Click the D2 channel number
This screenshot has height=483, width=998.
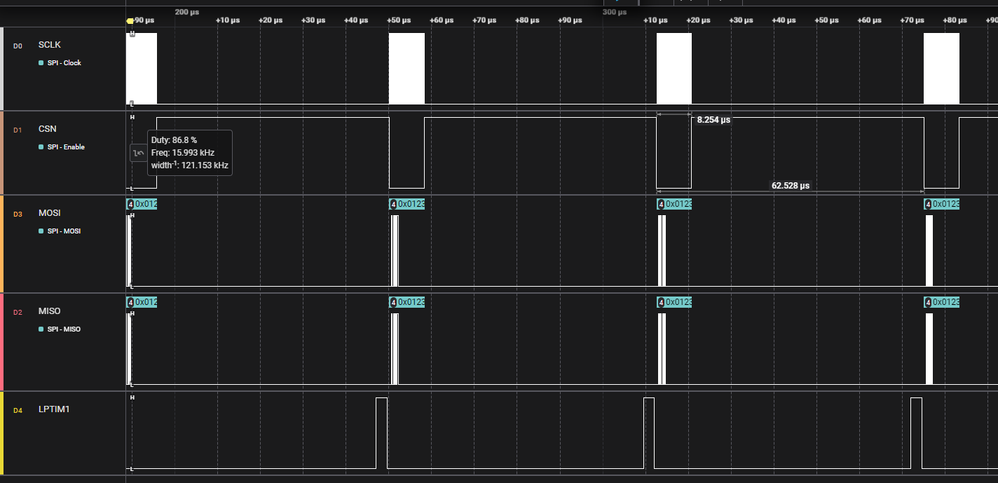[18, 312]
